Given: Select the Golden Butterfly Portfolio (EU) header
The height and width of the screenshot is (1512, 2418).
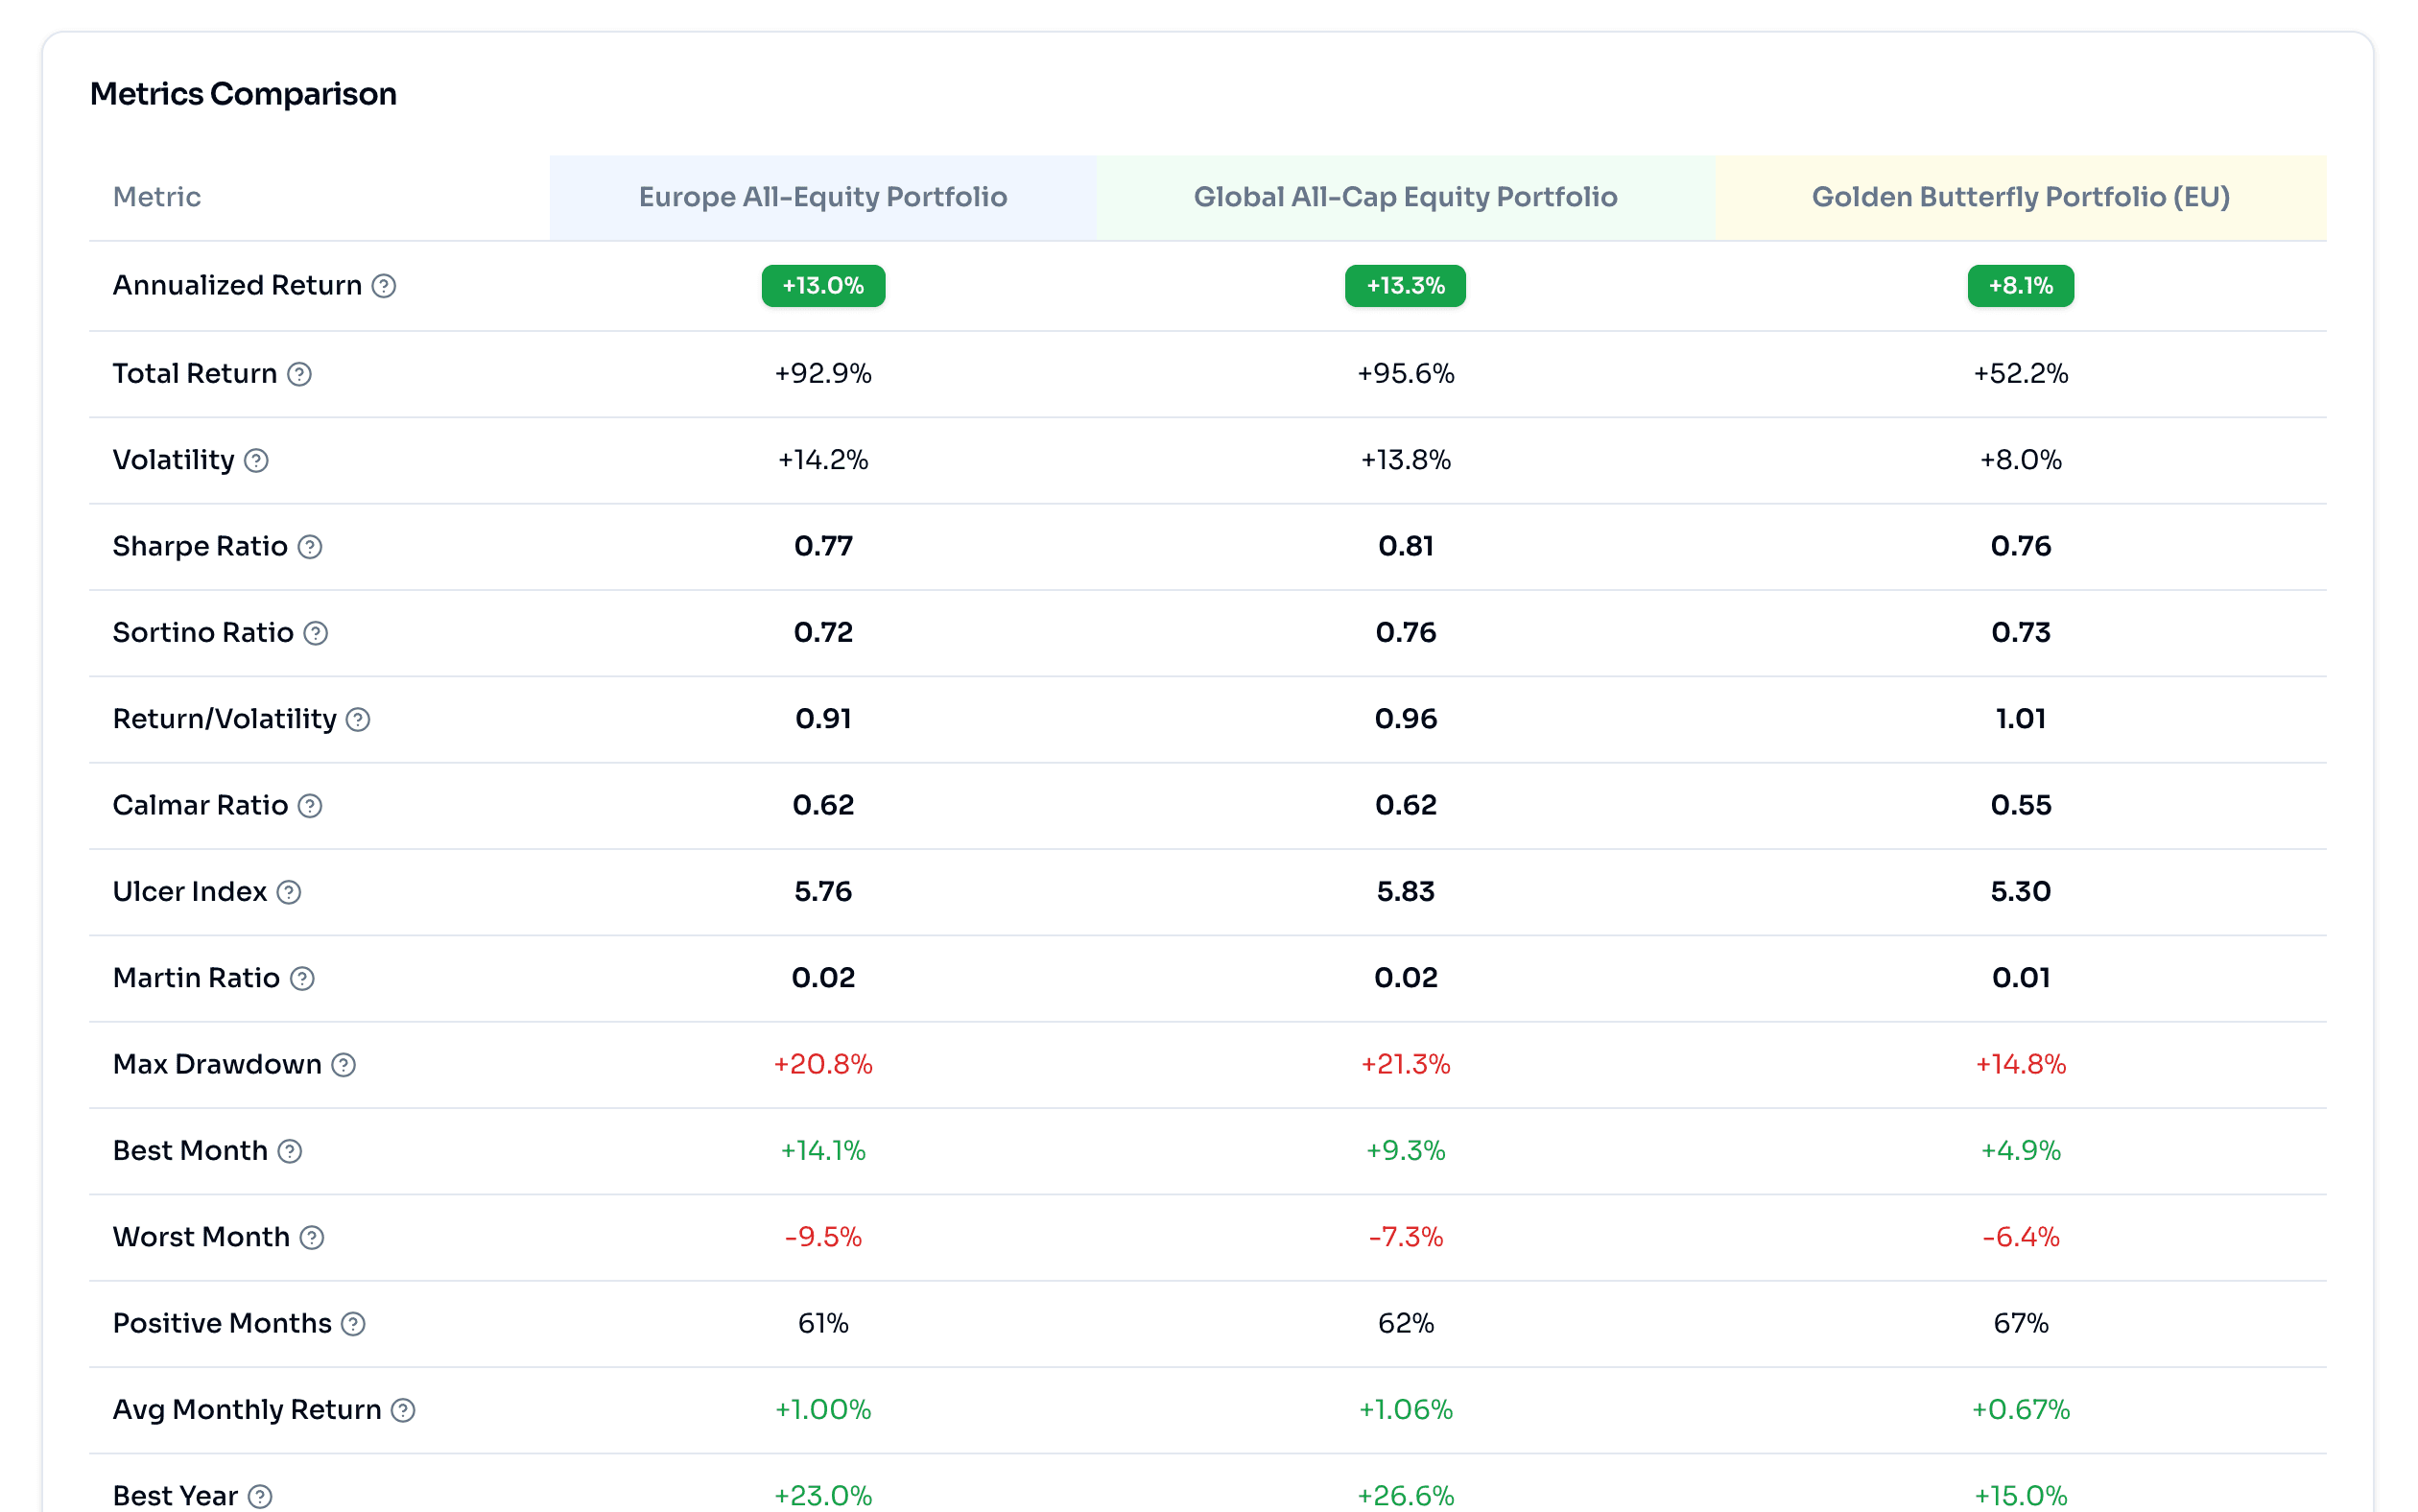Looking at the screenshot, I should [x=2020, y=197].
